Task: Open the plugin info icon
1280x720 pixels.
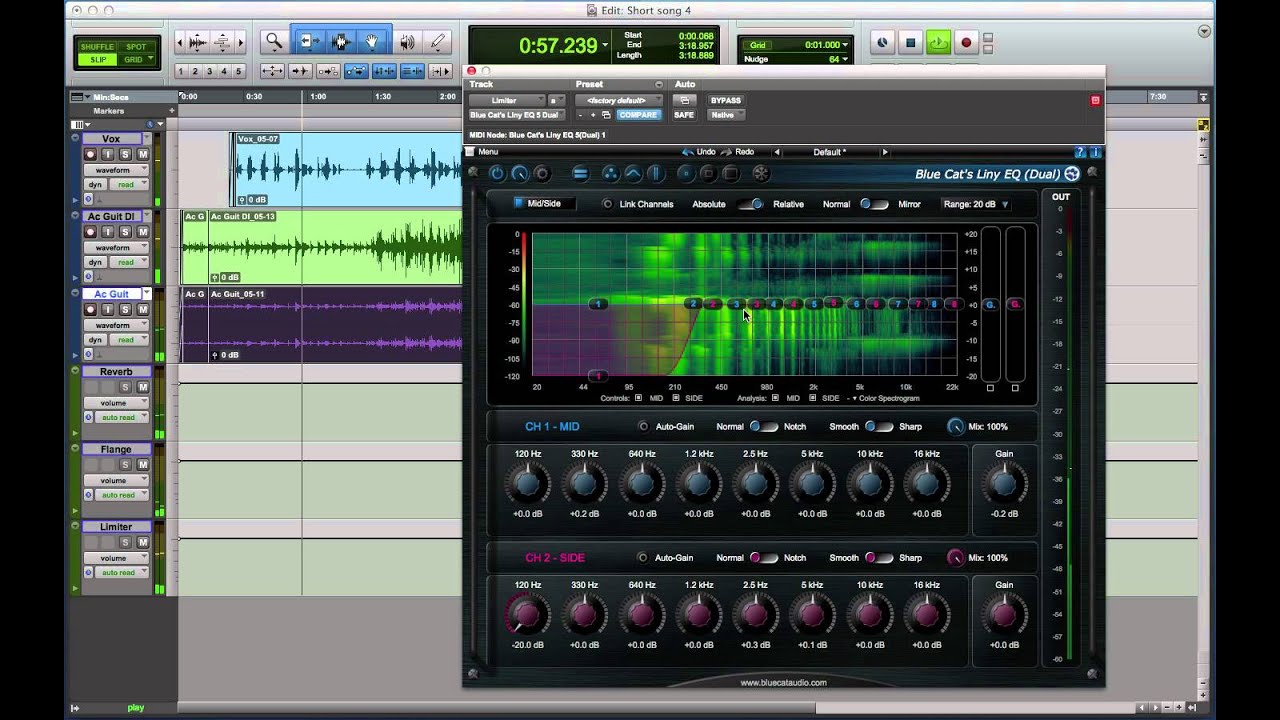Action: pos(1095,152)
